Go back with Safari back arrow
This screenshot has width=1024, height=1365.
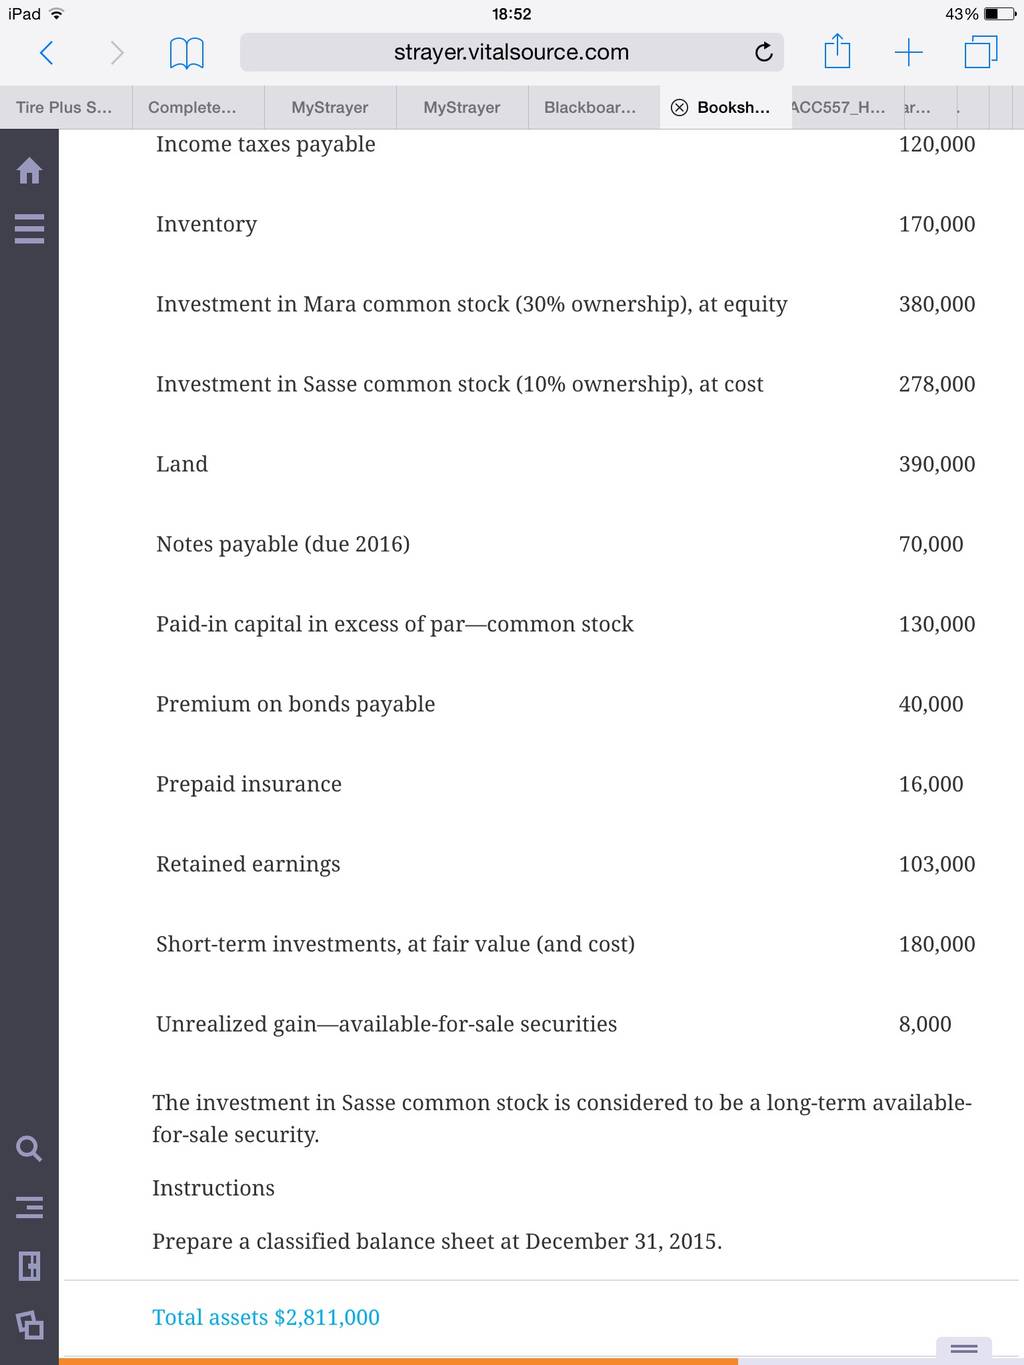pos(46,52)
